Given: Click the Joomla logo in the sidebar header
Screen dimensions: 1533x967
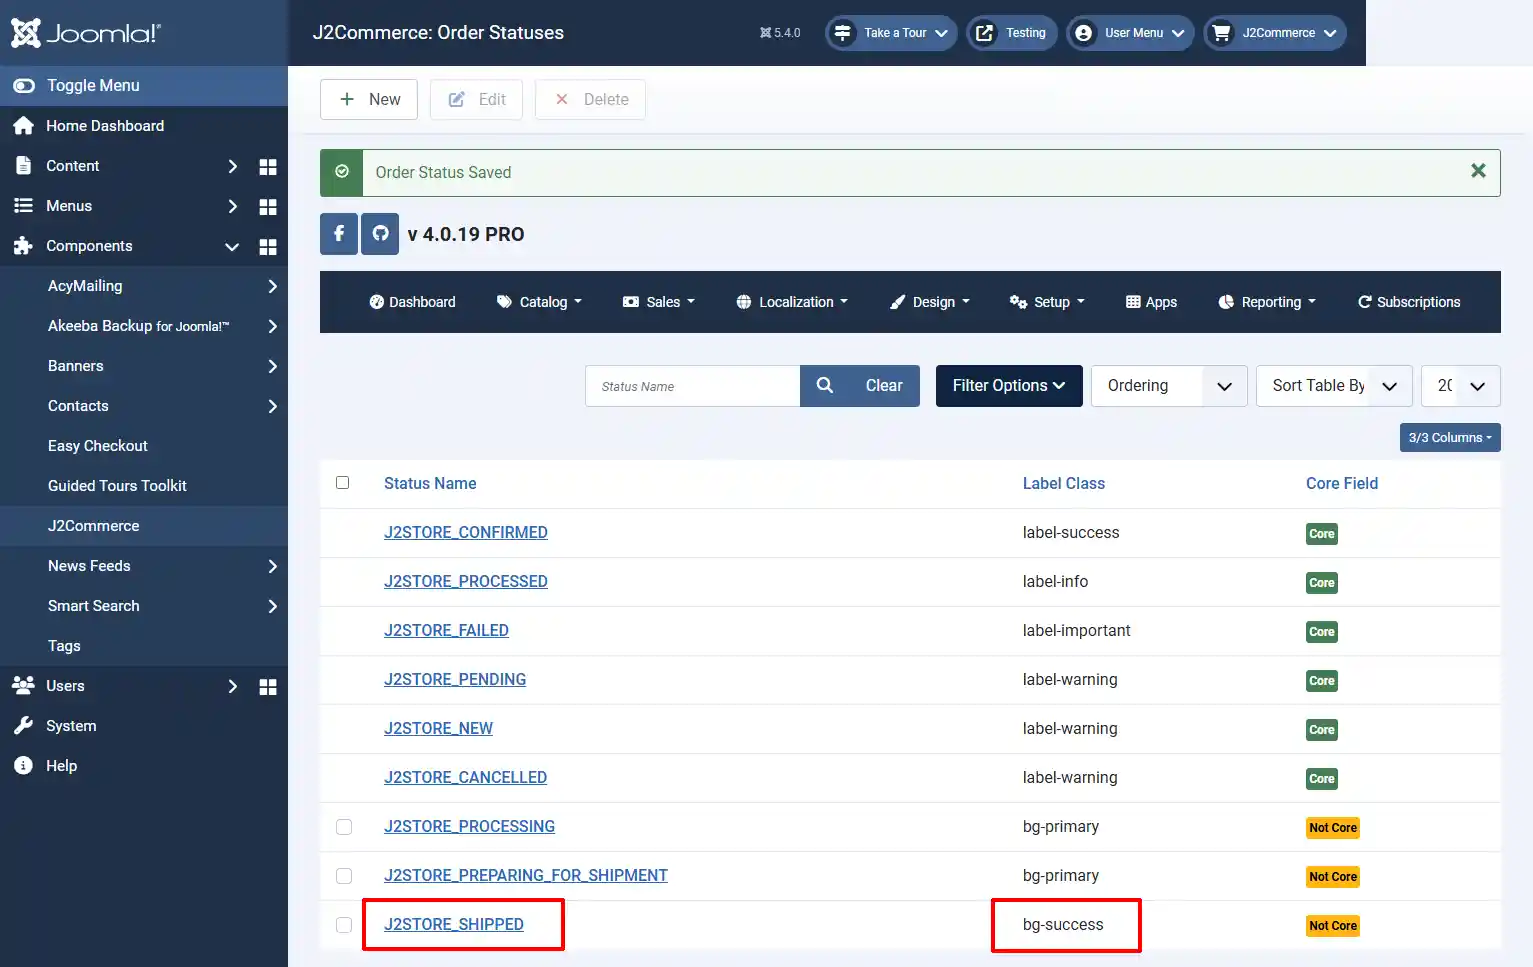Looking at the screenshot, I should click(x=85, y=33).
